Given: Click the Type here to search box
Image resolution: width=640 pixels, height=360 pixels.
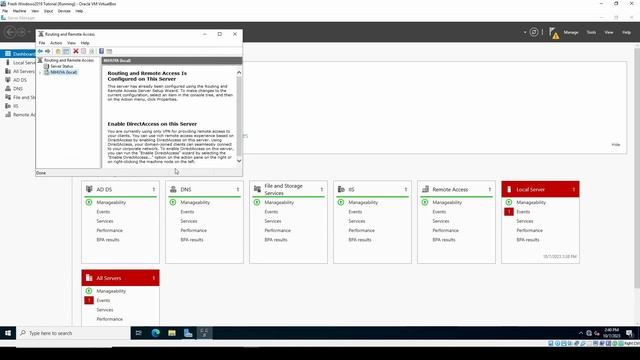Looking at the screenshot, I should pos(73,333).
